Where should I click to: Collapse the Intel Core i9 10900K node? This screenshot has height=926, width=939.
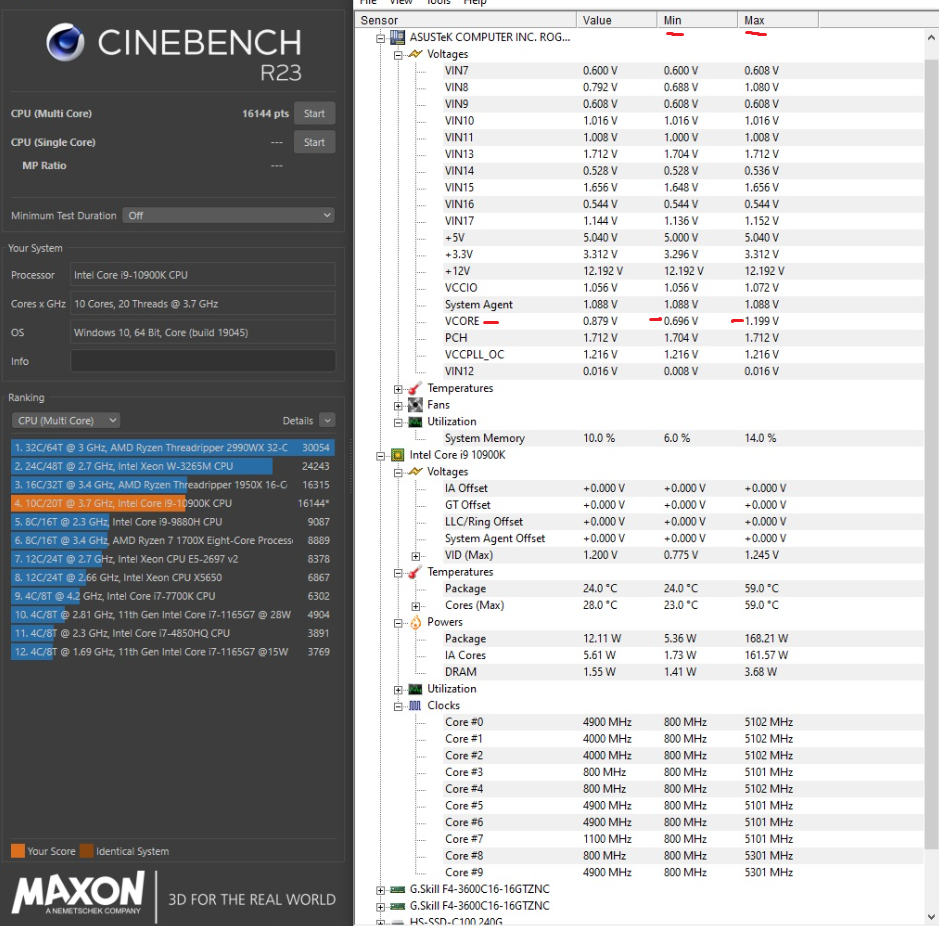[x=380, y=456]
